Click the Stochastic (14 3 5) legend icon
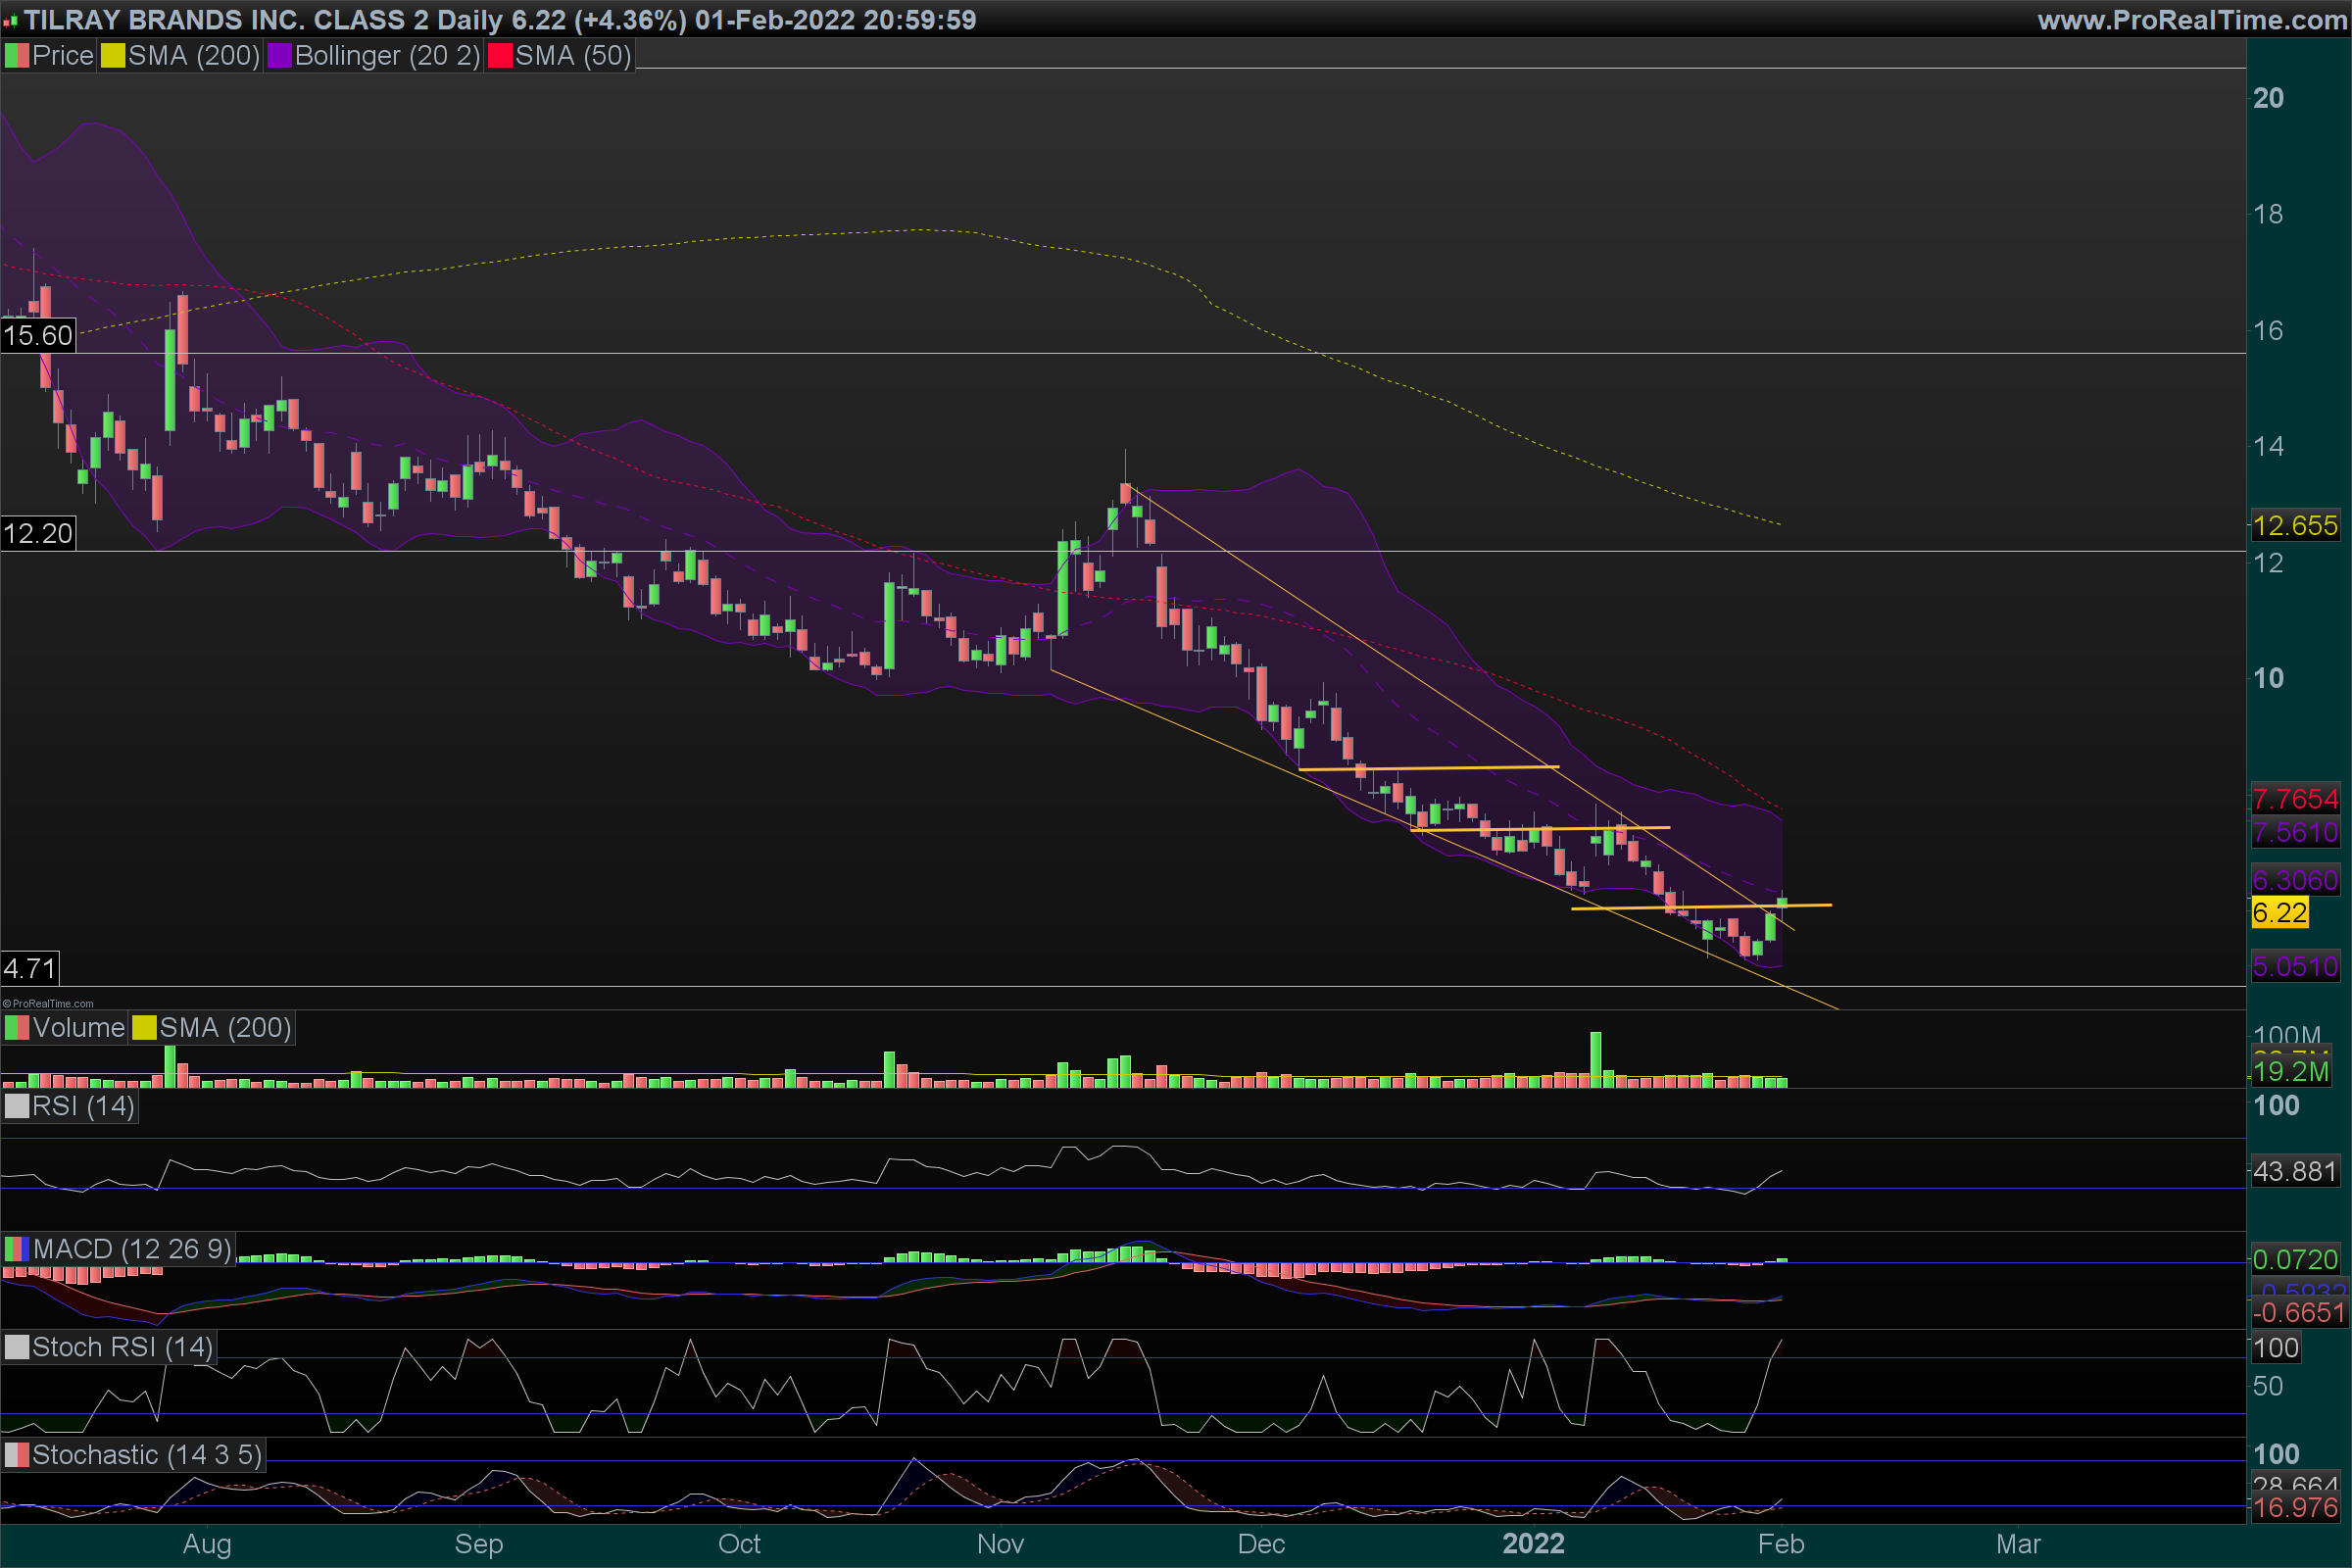 pos(17,1455)
